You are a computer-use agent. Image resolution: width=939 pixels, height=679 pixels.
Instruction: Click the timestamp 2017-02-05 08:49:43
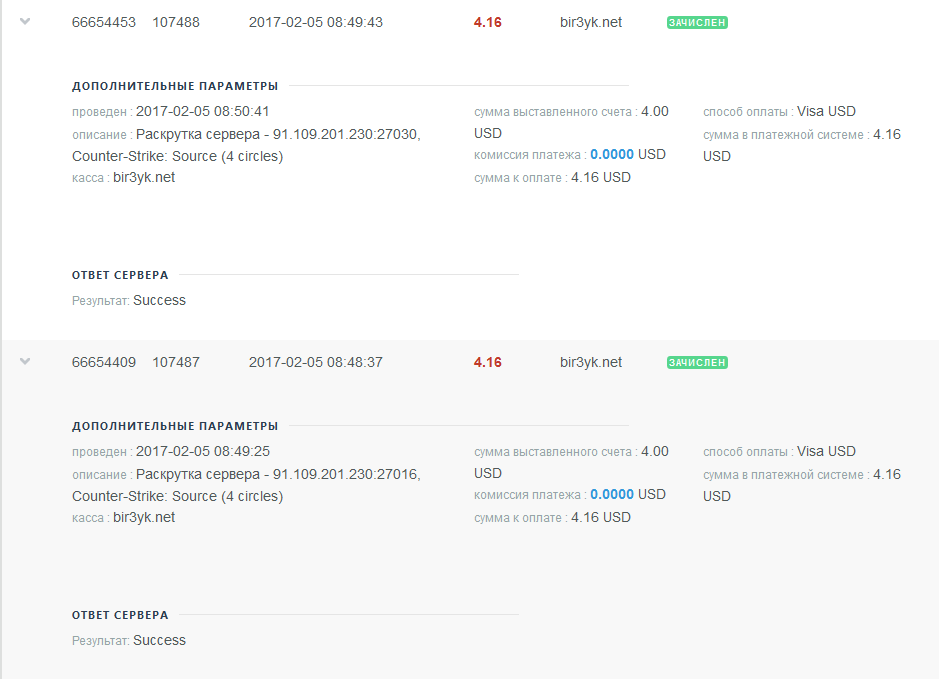[316, 22]
